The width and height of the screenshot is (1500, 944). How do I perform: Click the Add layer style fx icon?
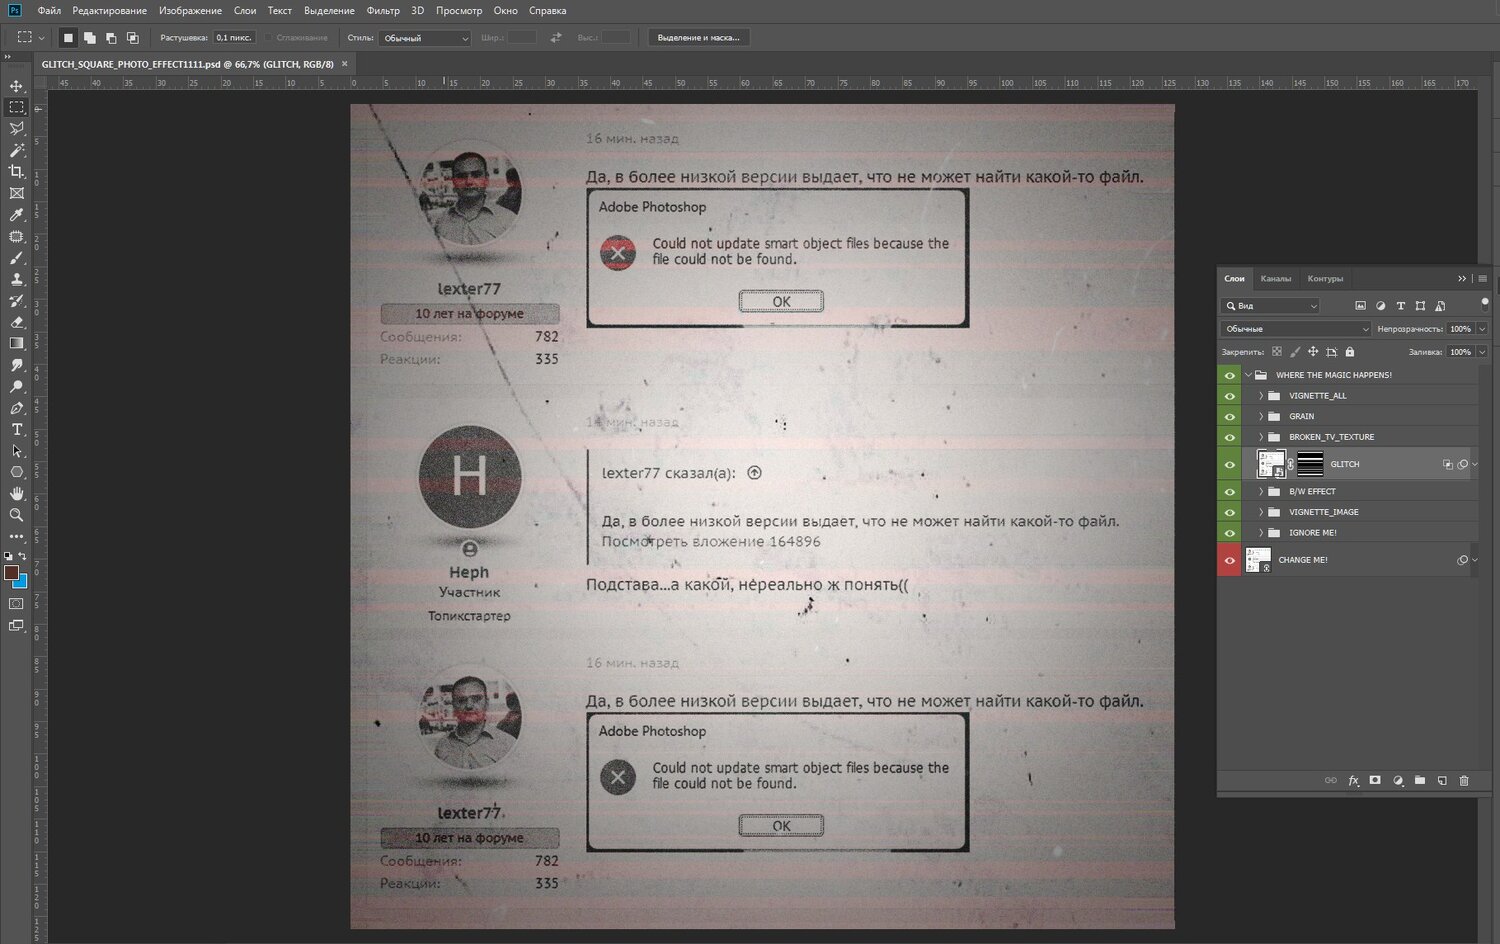point(1353,781)
